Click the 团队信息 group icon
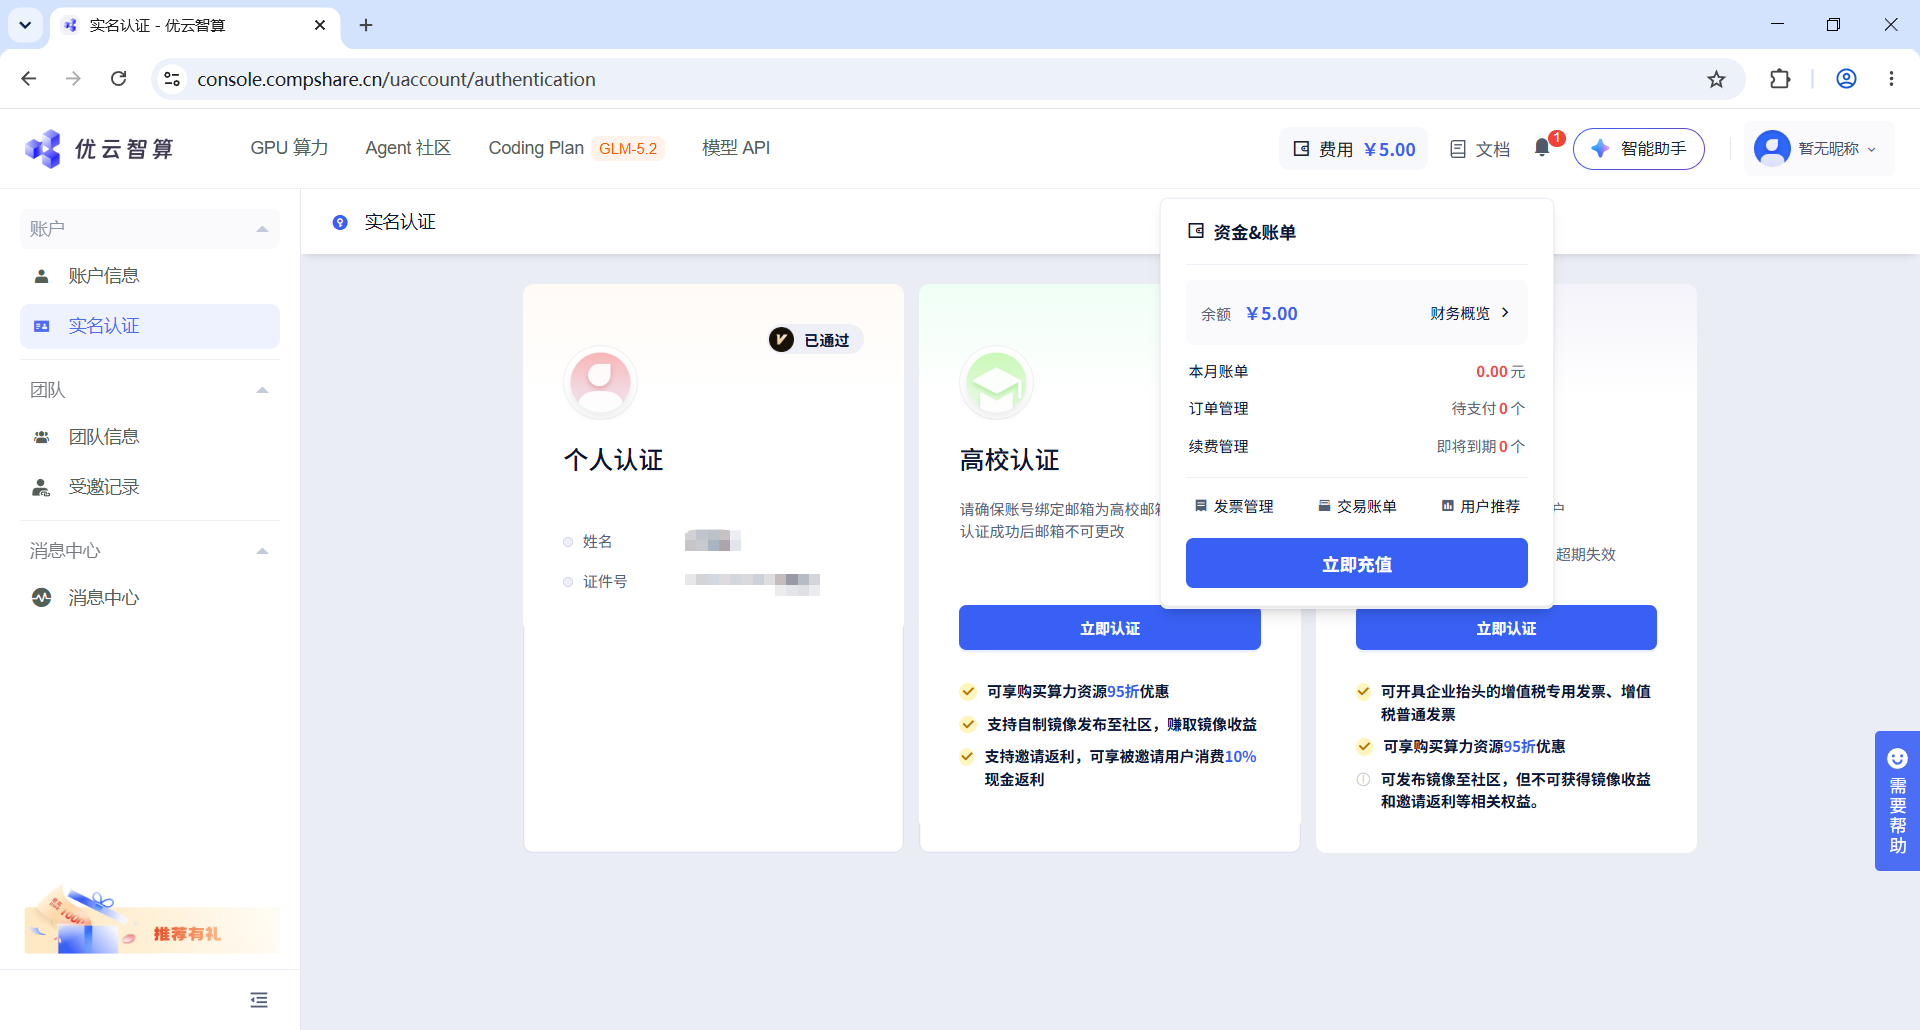 (x=41, y=437)
